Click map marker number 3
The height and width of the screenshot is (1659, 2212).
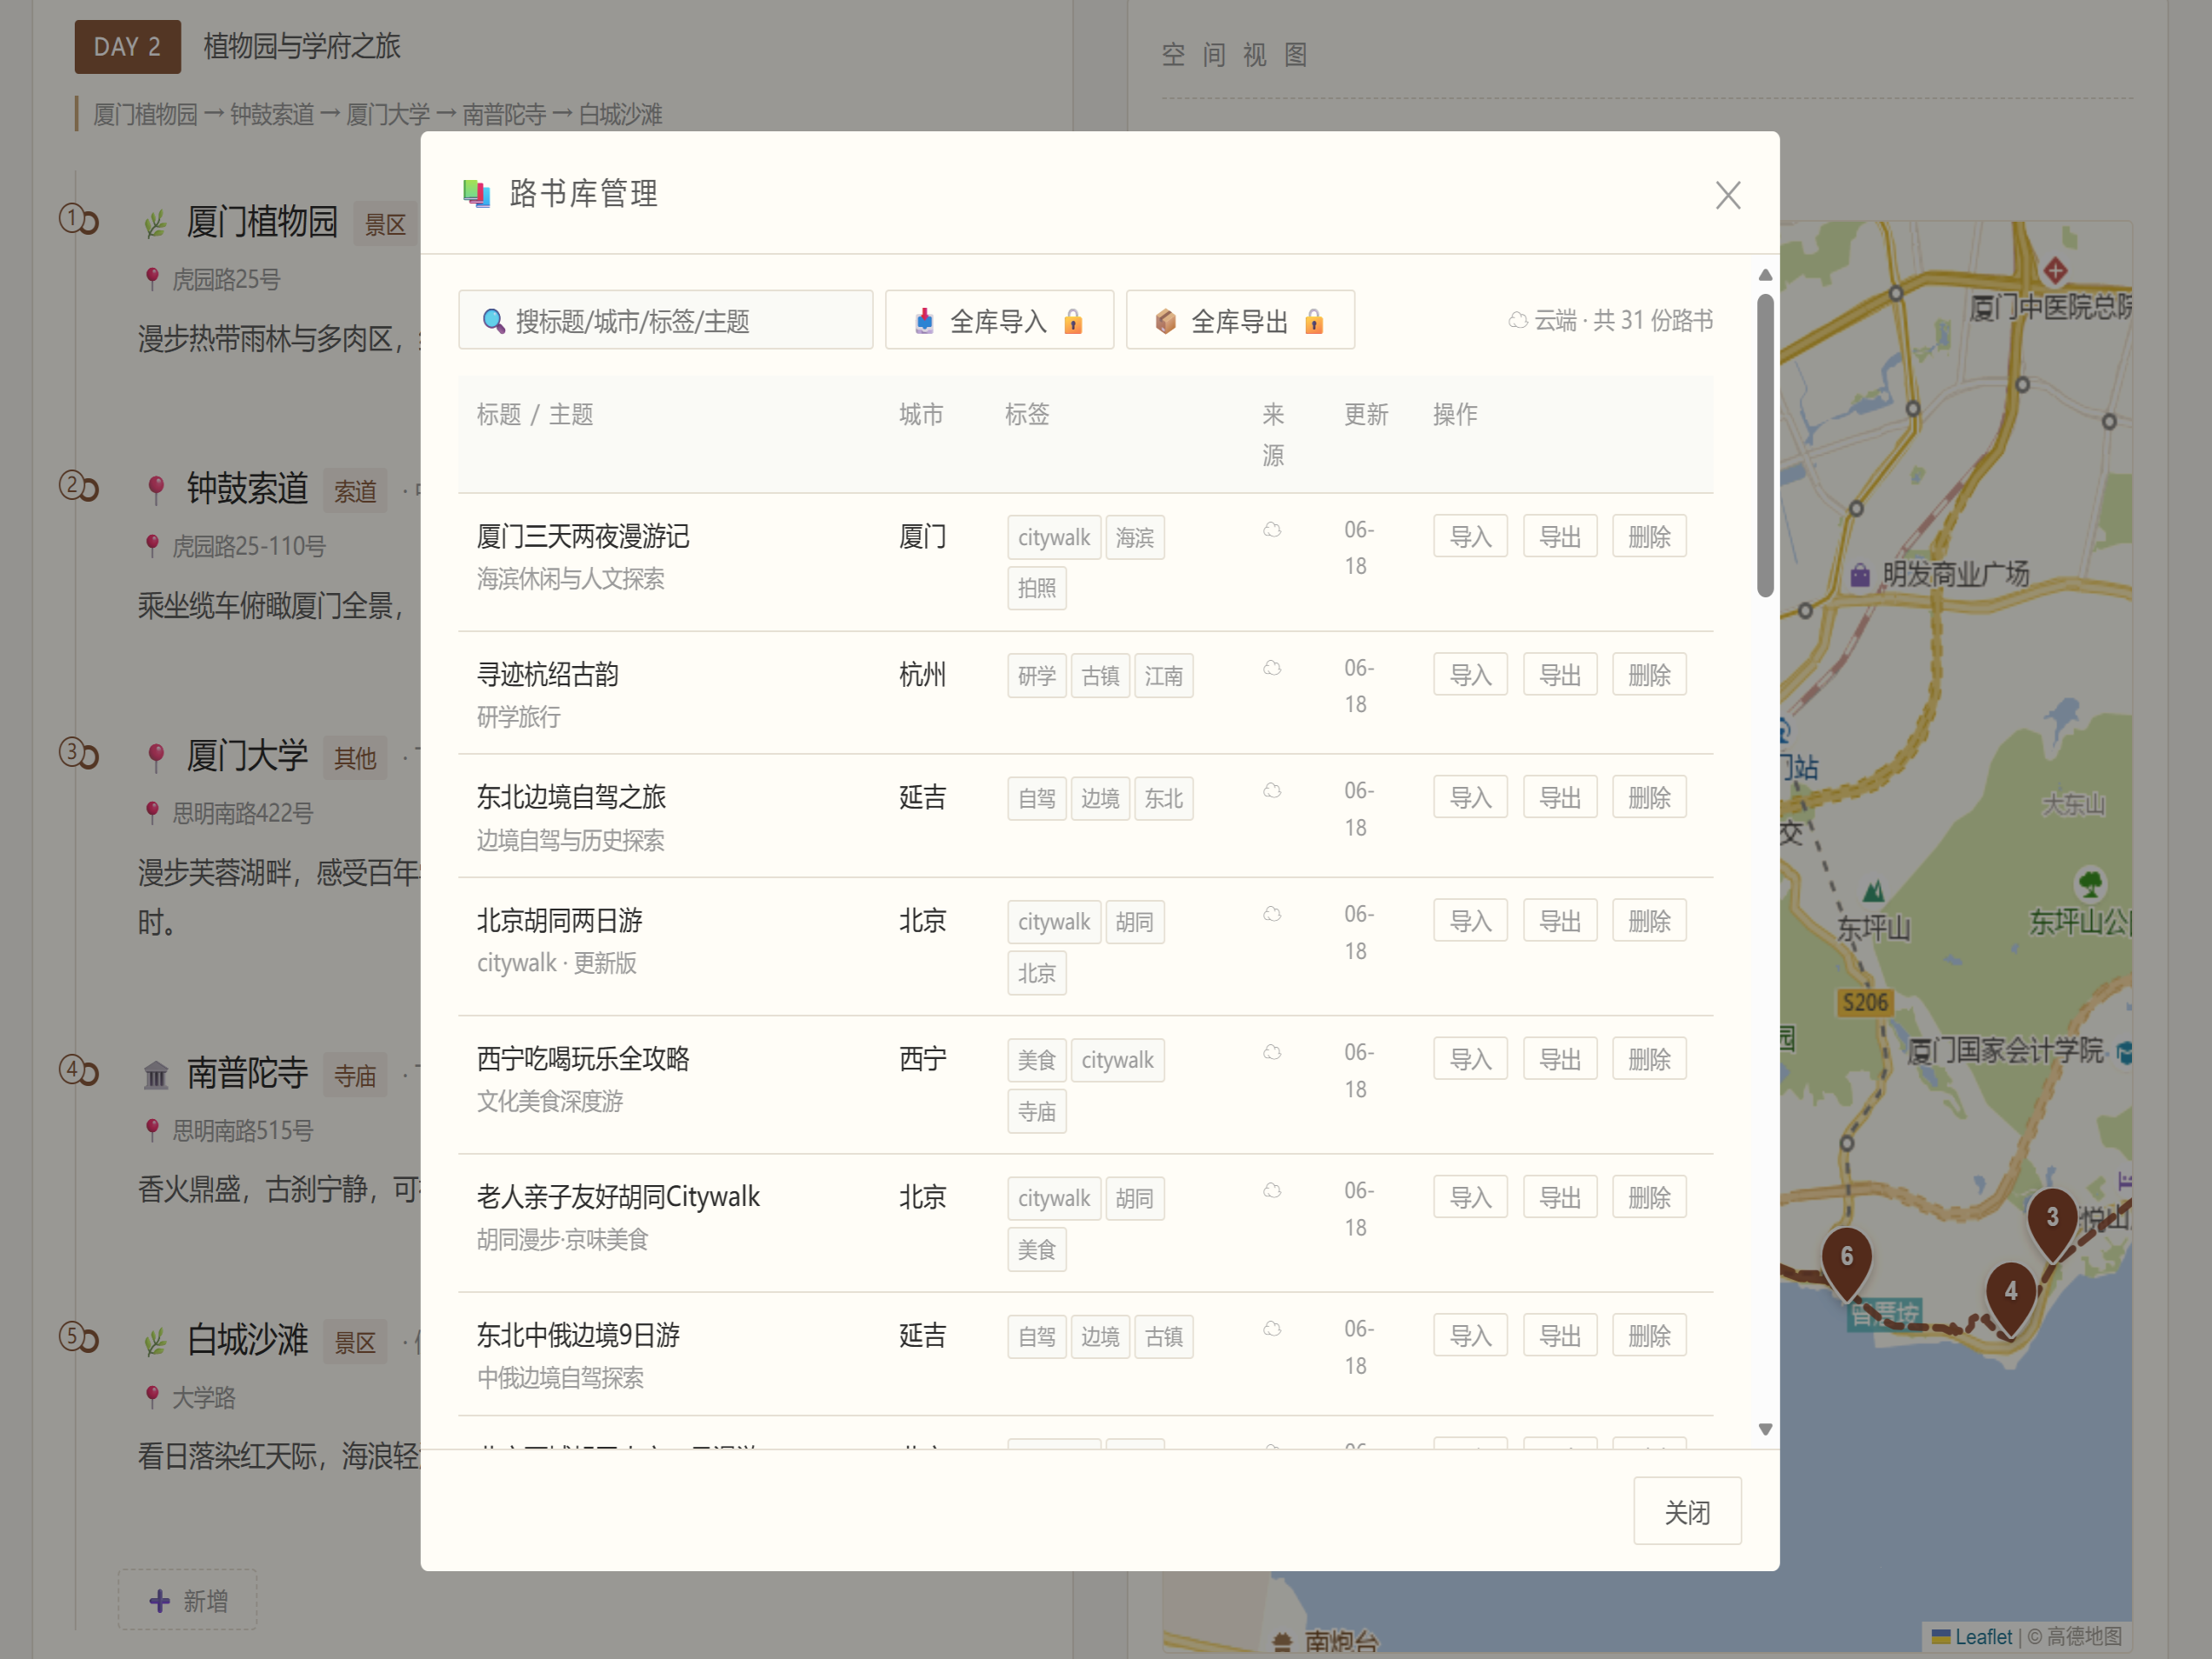coord(2052,1223)
